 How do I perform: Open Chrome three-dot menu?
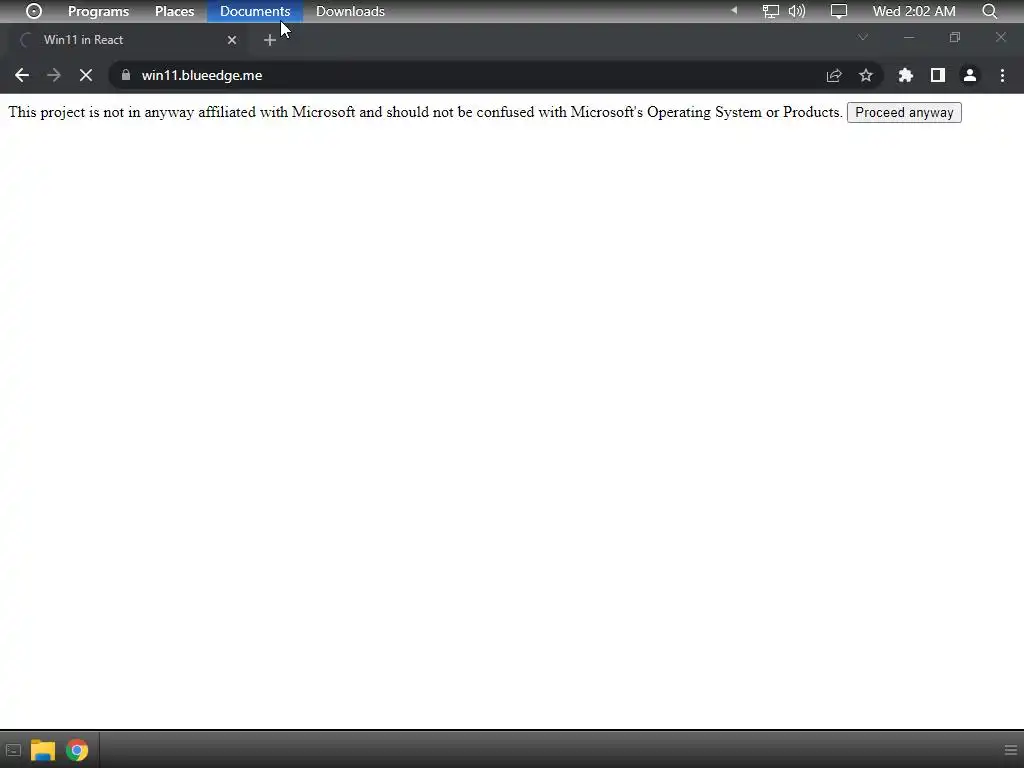click(x=1002, y=75)
